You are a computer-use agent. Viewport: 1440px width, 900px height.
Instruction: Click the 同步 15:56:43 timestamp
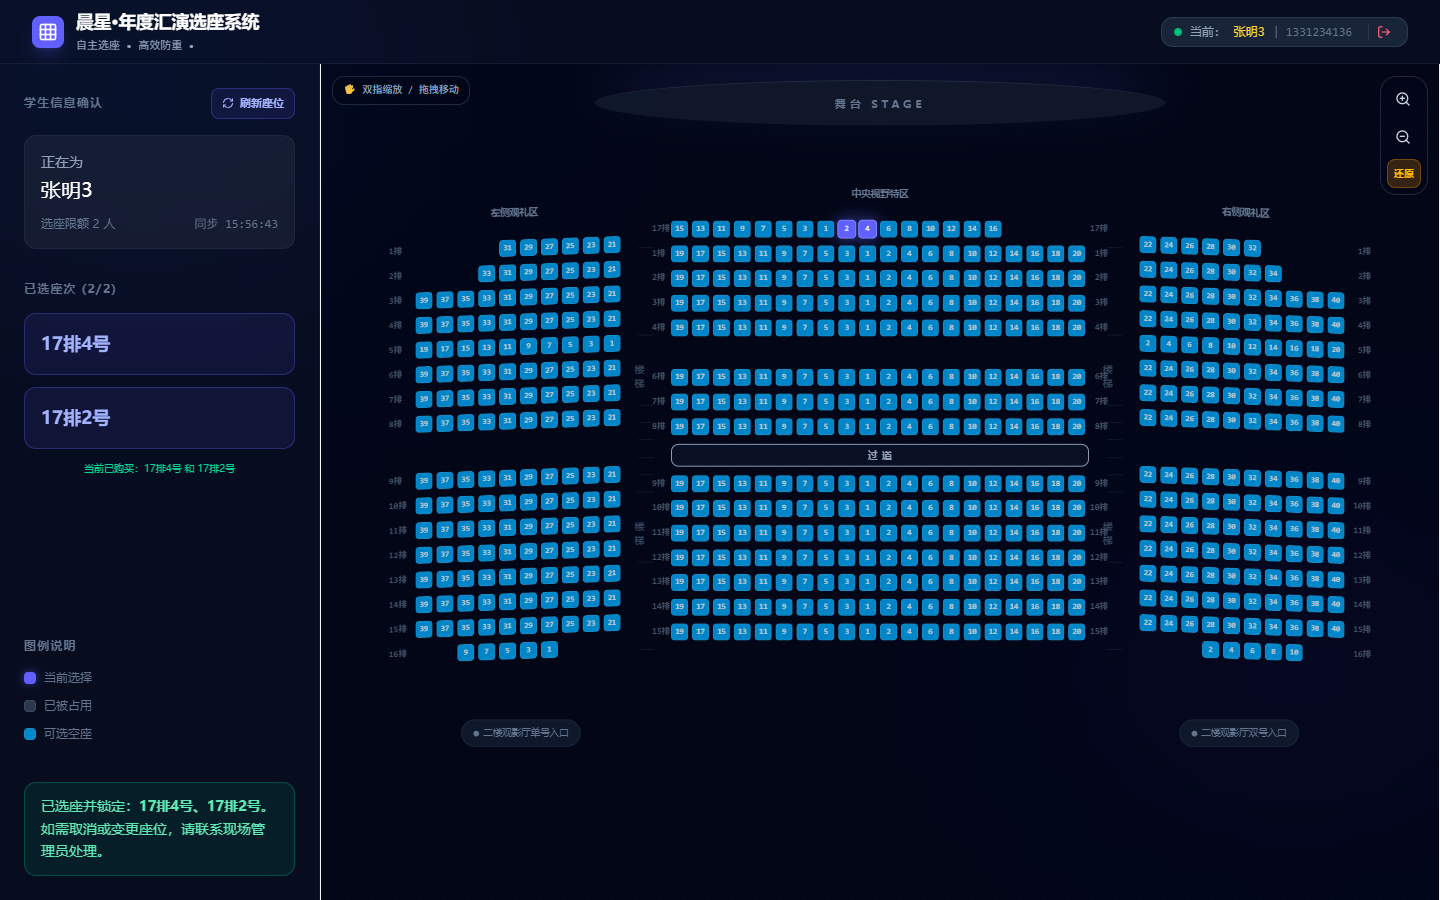pyautogui.click(x=236, y=224)
